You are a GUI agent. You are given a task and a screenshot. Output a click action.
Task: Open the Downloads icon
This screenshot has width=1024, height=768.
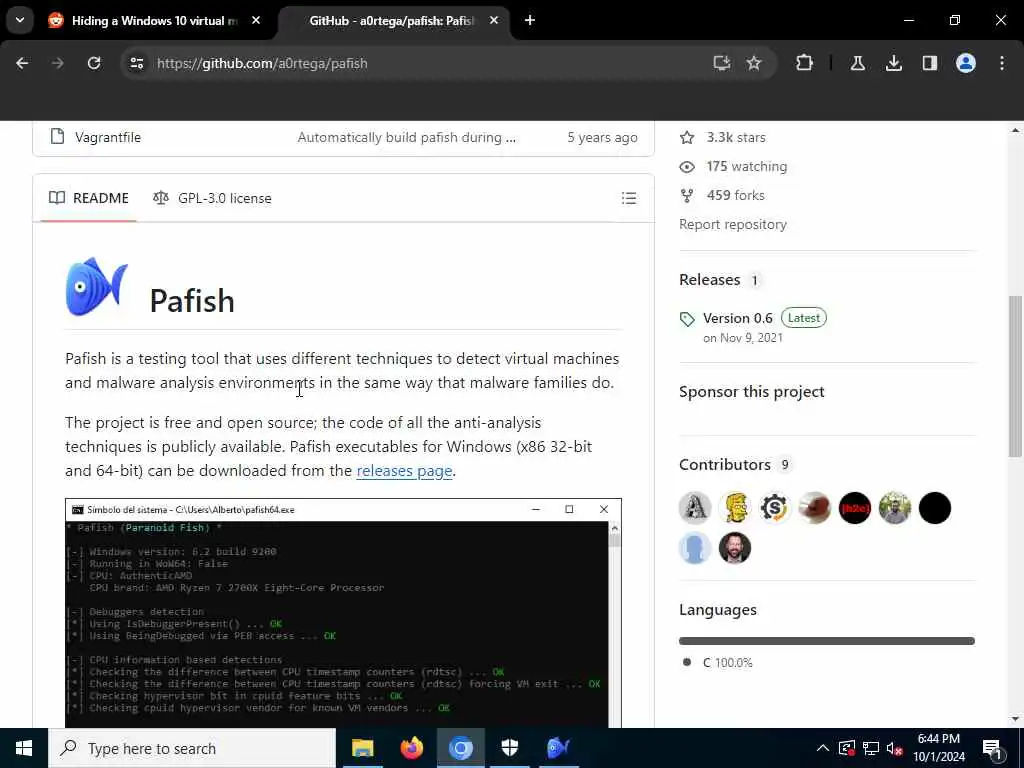[893, 63]
